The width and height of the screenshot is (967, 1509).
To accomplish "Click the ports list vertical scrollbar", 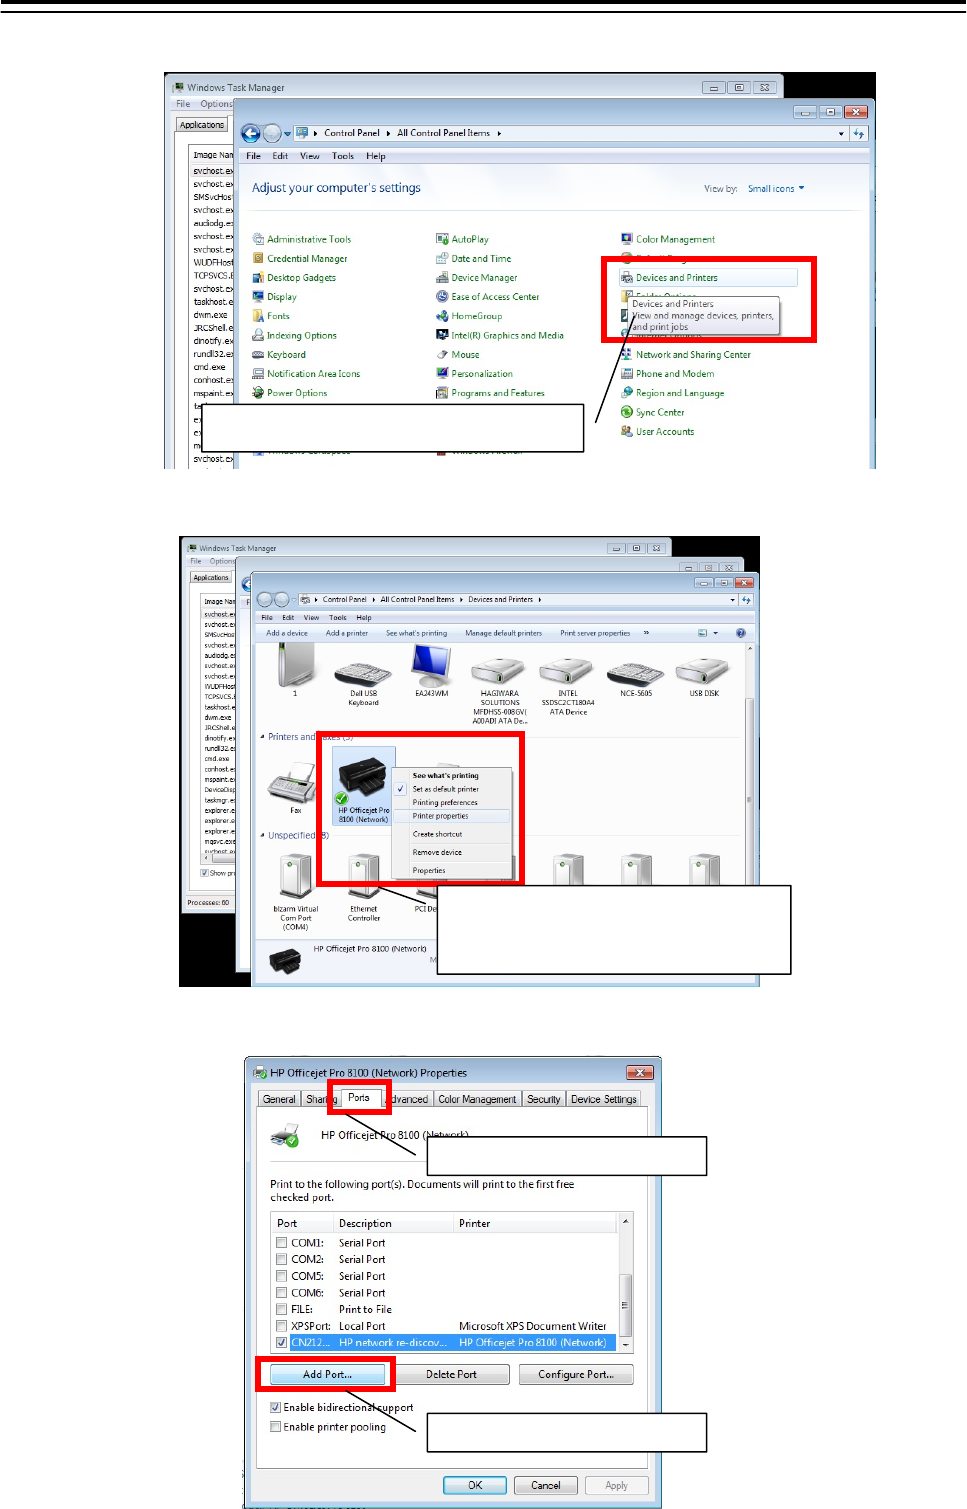I will tap(626, 1282).
